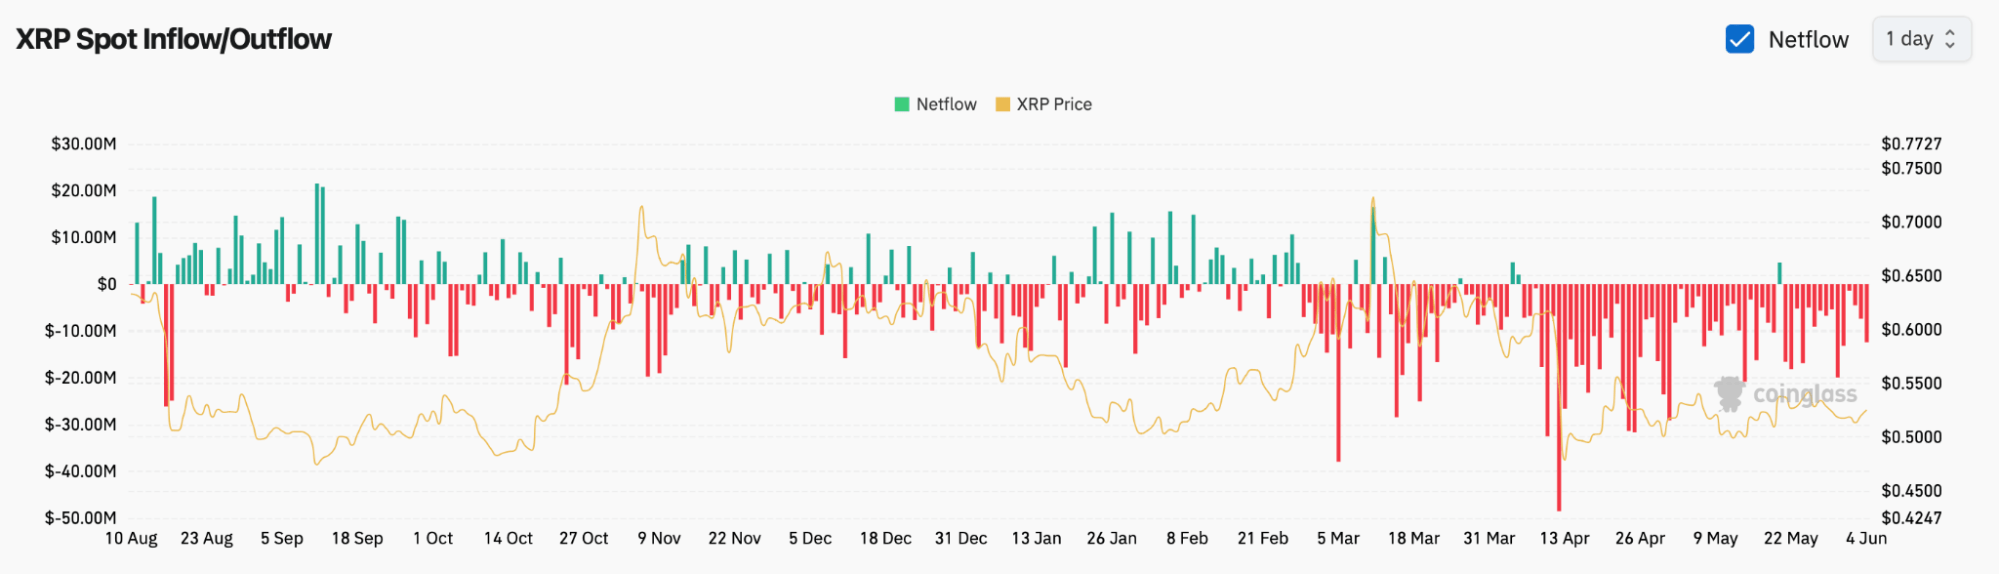Select the 10 Aug date label
1999x574 pixels.
click(131, 538)
